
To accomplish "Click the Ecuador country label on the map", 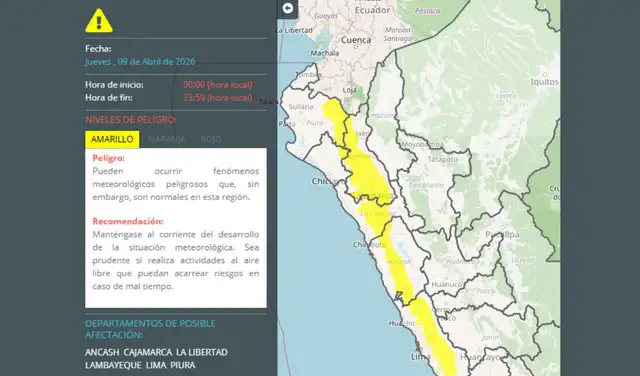I will click(372, 11).
